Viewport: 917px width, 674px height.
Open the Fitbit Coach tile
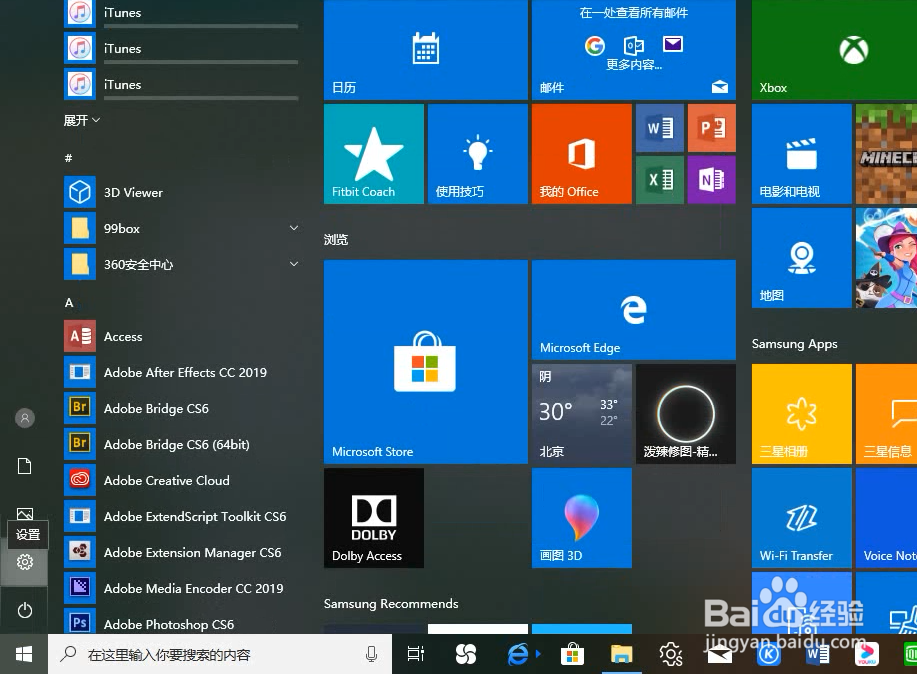click(x=374, y=154)
